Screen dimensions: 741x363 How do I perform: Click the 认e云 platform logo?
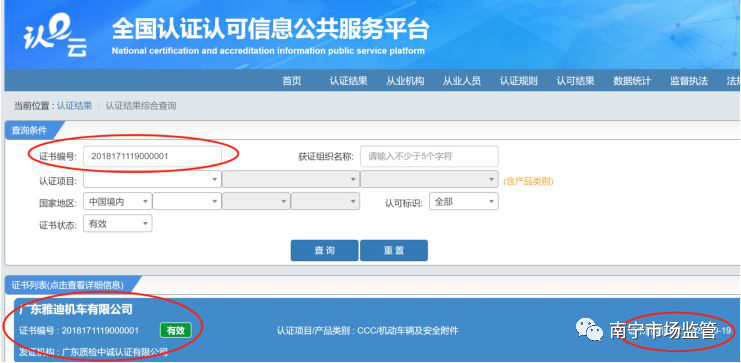[55, 35]
